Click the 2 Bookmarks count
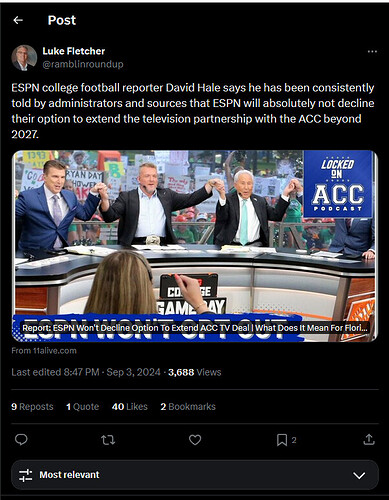This screenshot has width=389, height=500. point(188,407)
